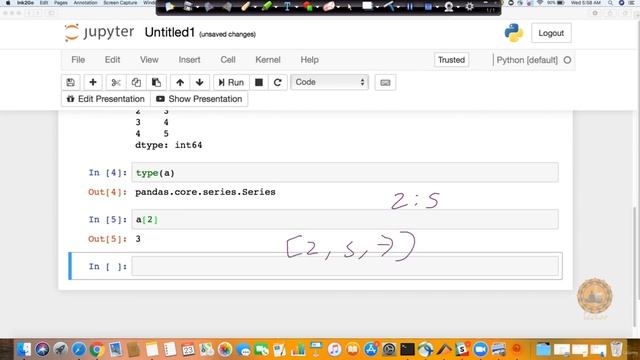Open the command palette keyboard icon
Screen dimensions: 640x360
[385, 82]
